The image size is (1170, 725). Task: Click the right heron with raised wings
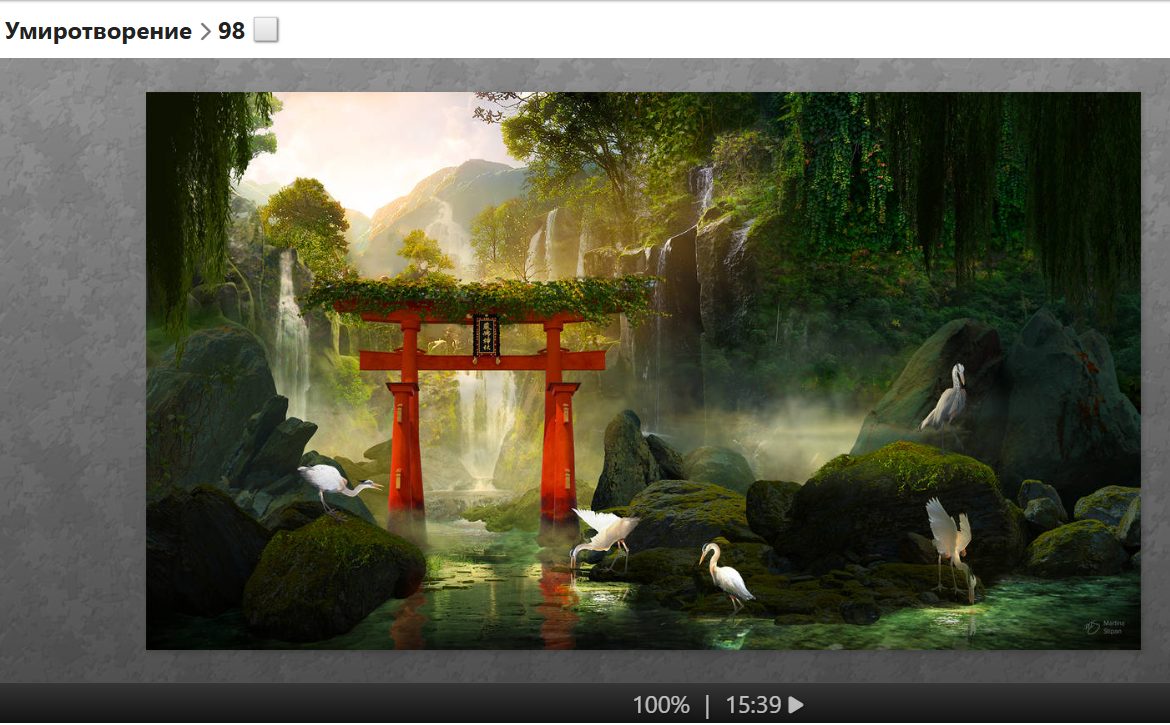coord(950,542)
